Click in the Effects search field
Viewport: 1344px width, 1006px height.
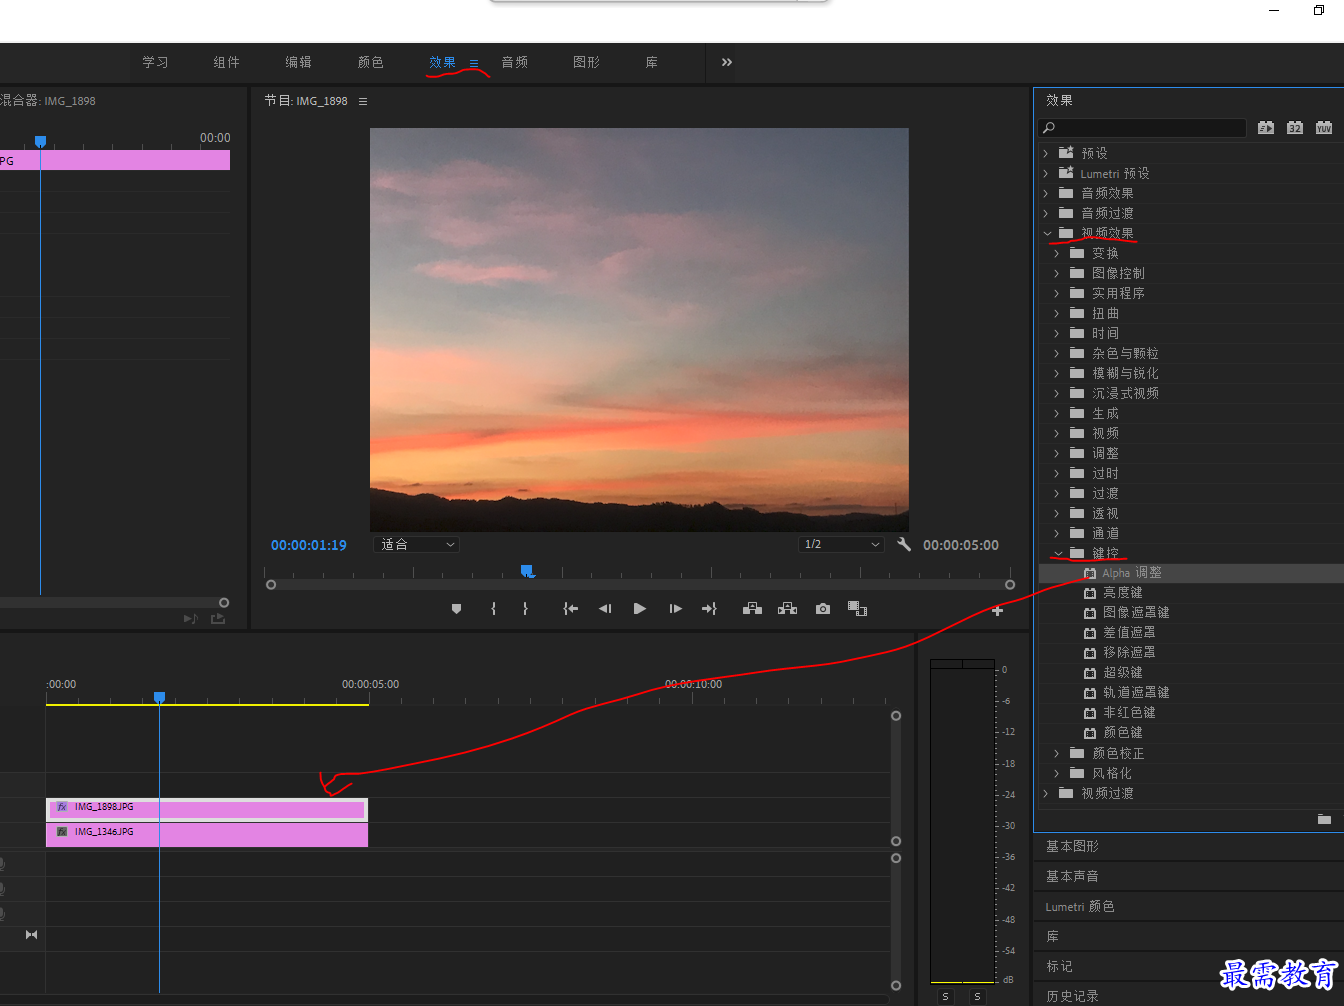click(1142, 128)
